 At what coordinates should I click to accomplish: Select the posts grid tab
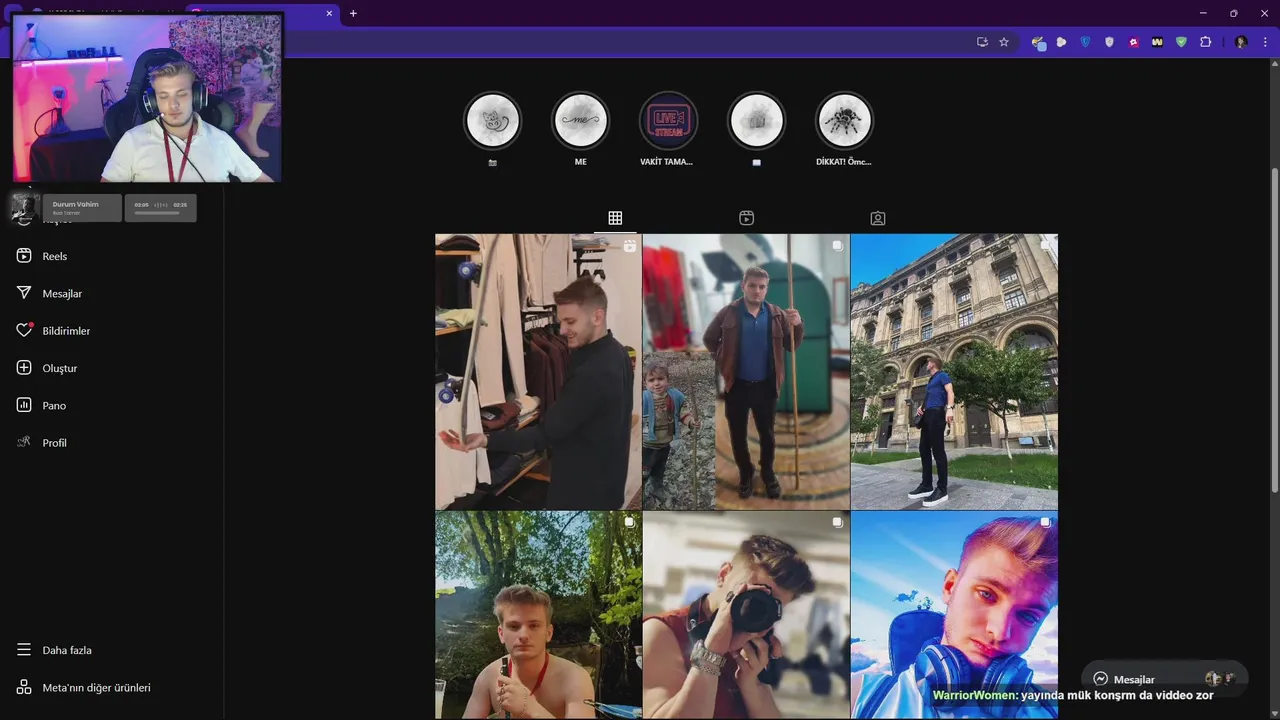[615, 218]
